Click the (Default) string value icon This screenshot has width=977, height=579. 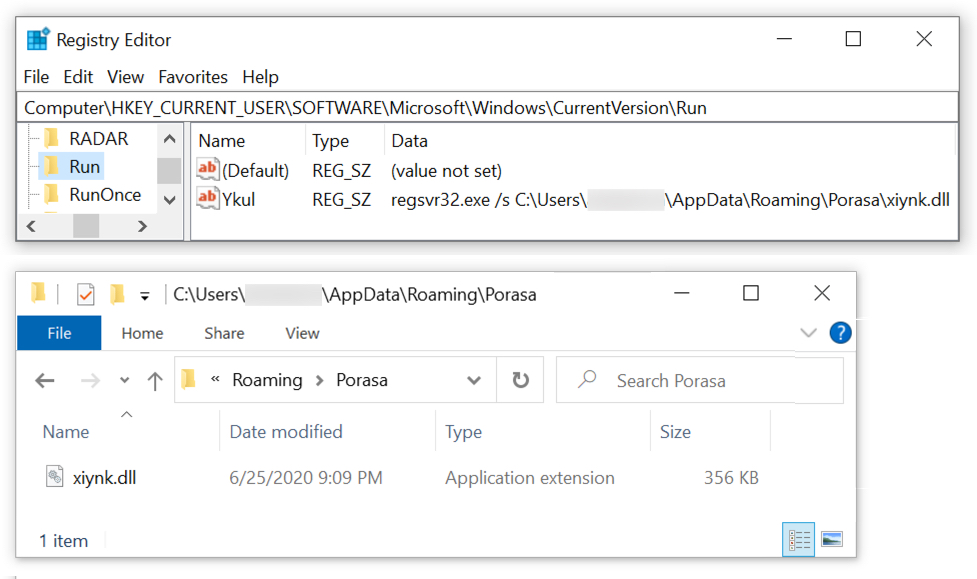click(x=207, y=168)
